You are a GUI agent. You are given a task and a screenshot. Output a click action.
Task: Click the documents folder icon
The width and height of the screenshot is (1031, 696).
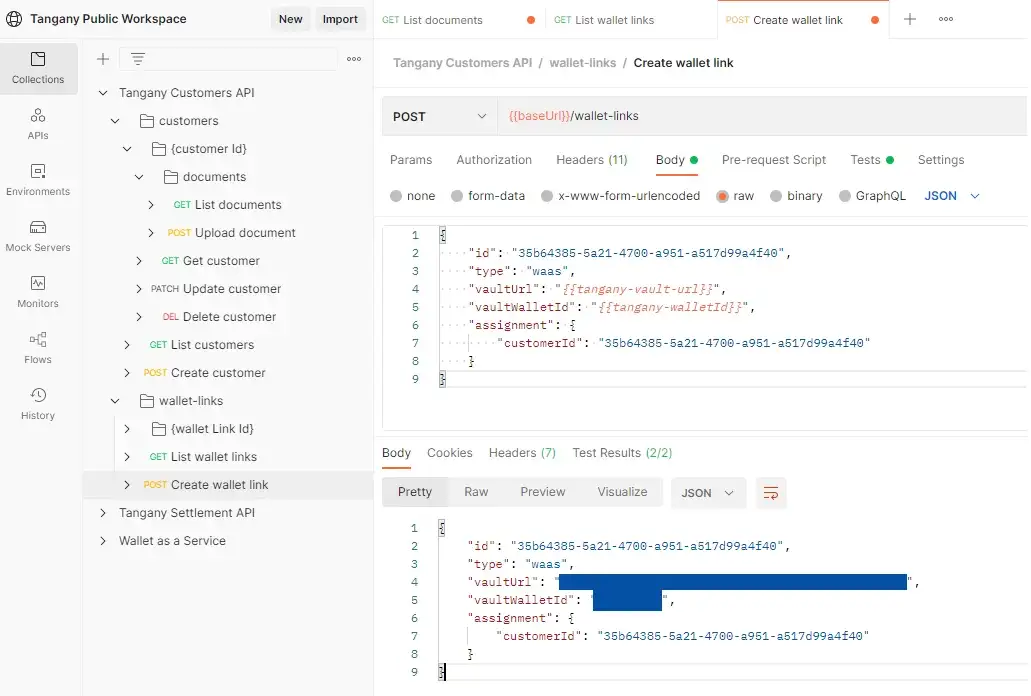171,177
